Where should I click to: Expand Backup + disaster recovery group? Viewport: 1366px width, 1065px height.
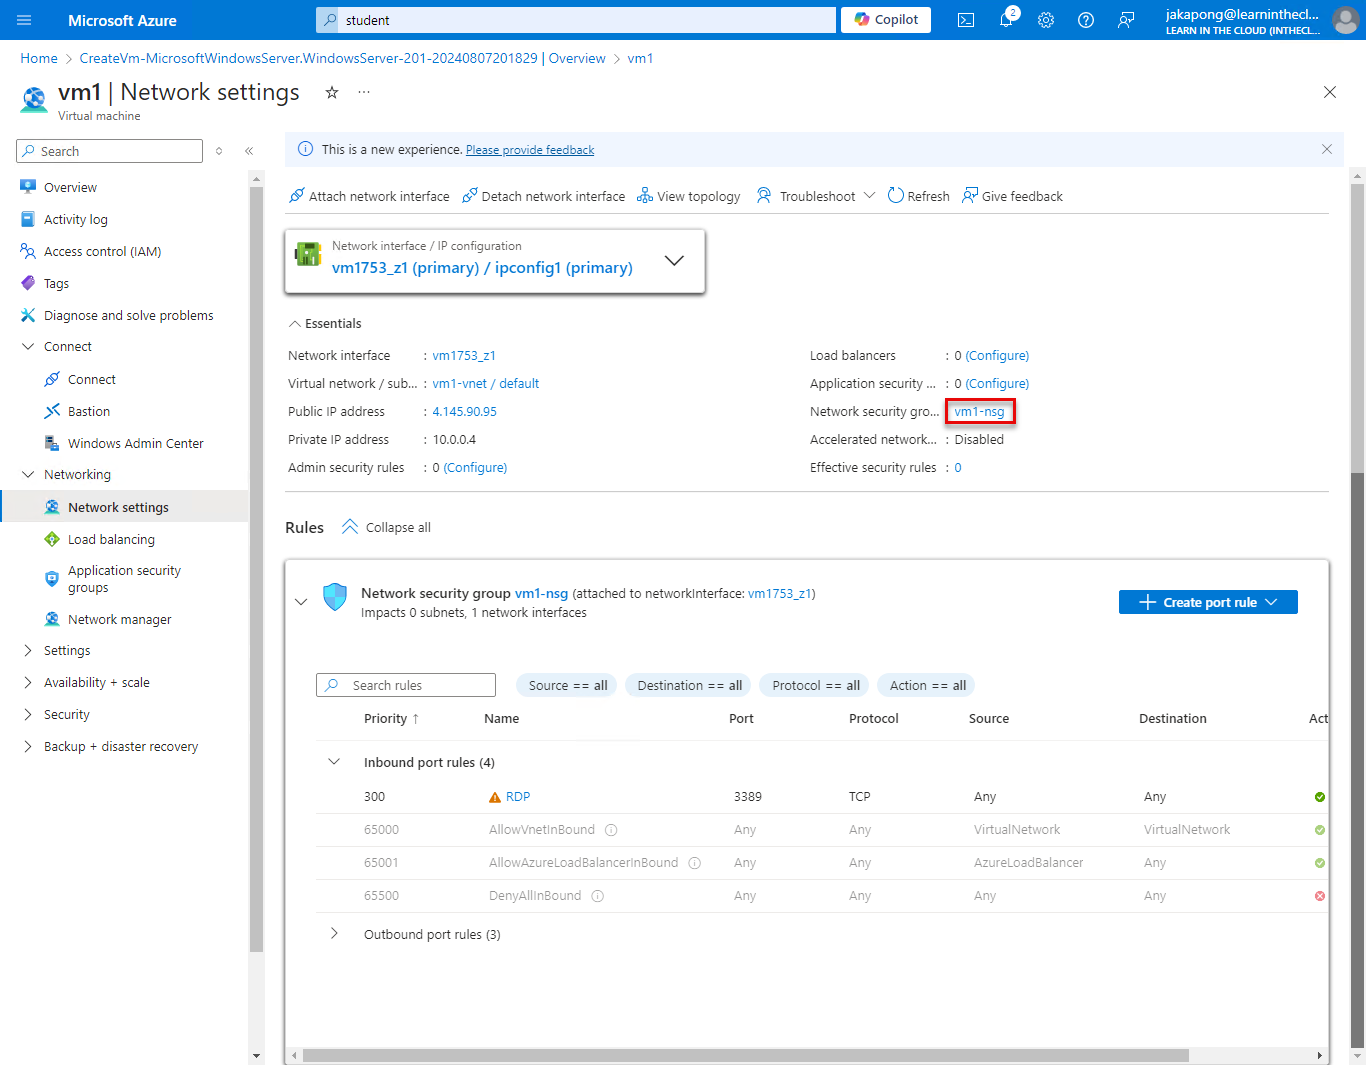click(x=28, y=747)
